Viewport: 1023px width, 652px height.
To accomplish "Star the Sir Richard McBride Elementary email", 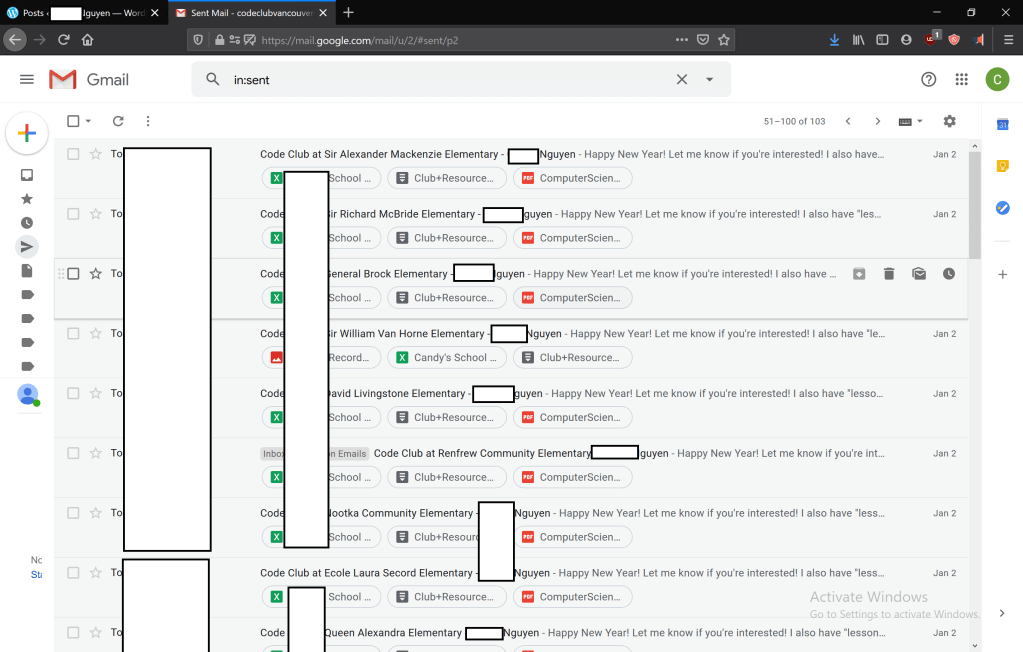I will [96, 214].
